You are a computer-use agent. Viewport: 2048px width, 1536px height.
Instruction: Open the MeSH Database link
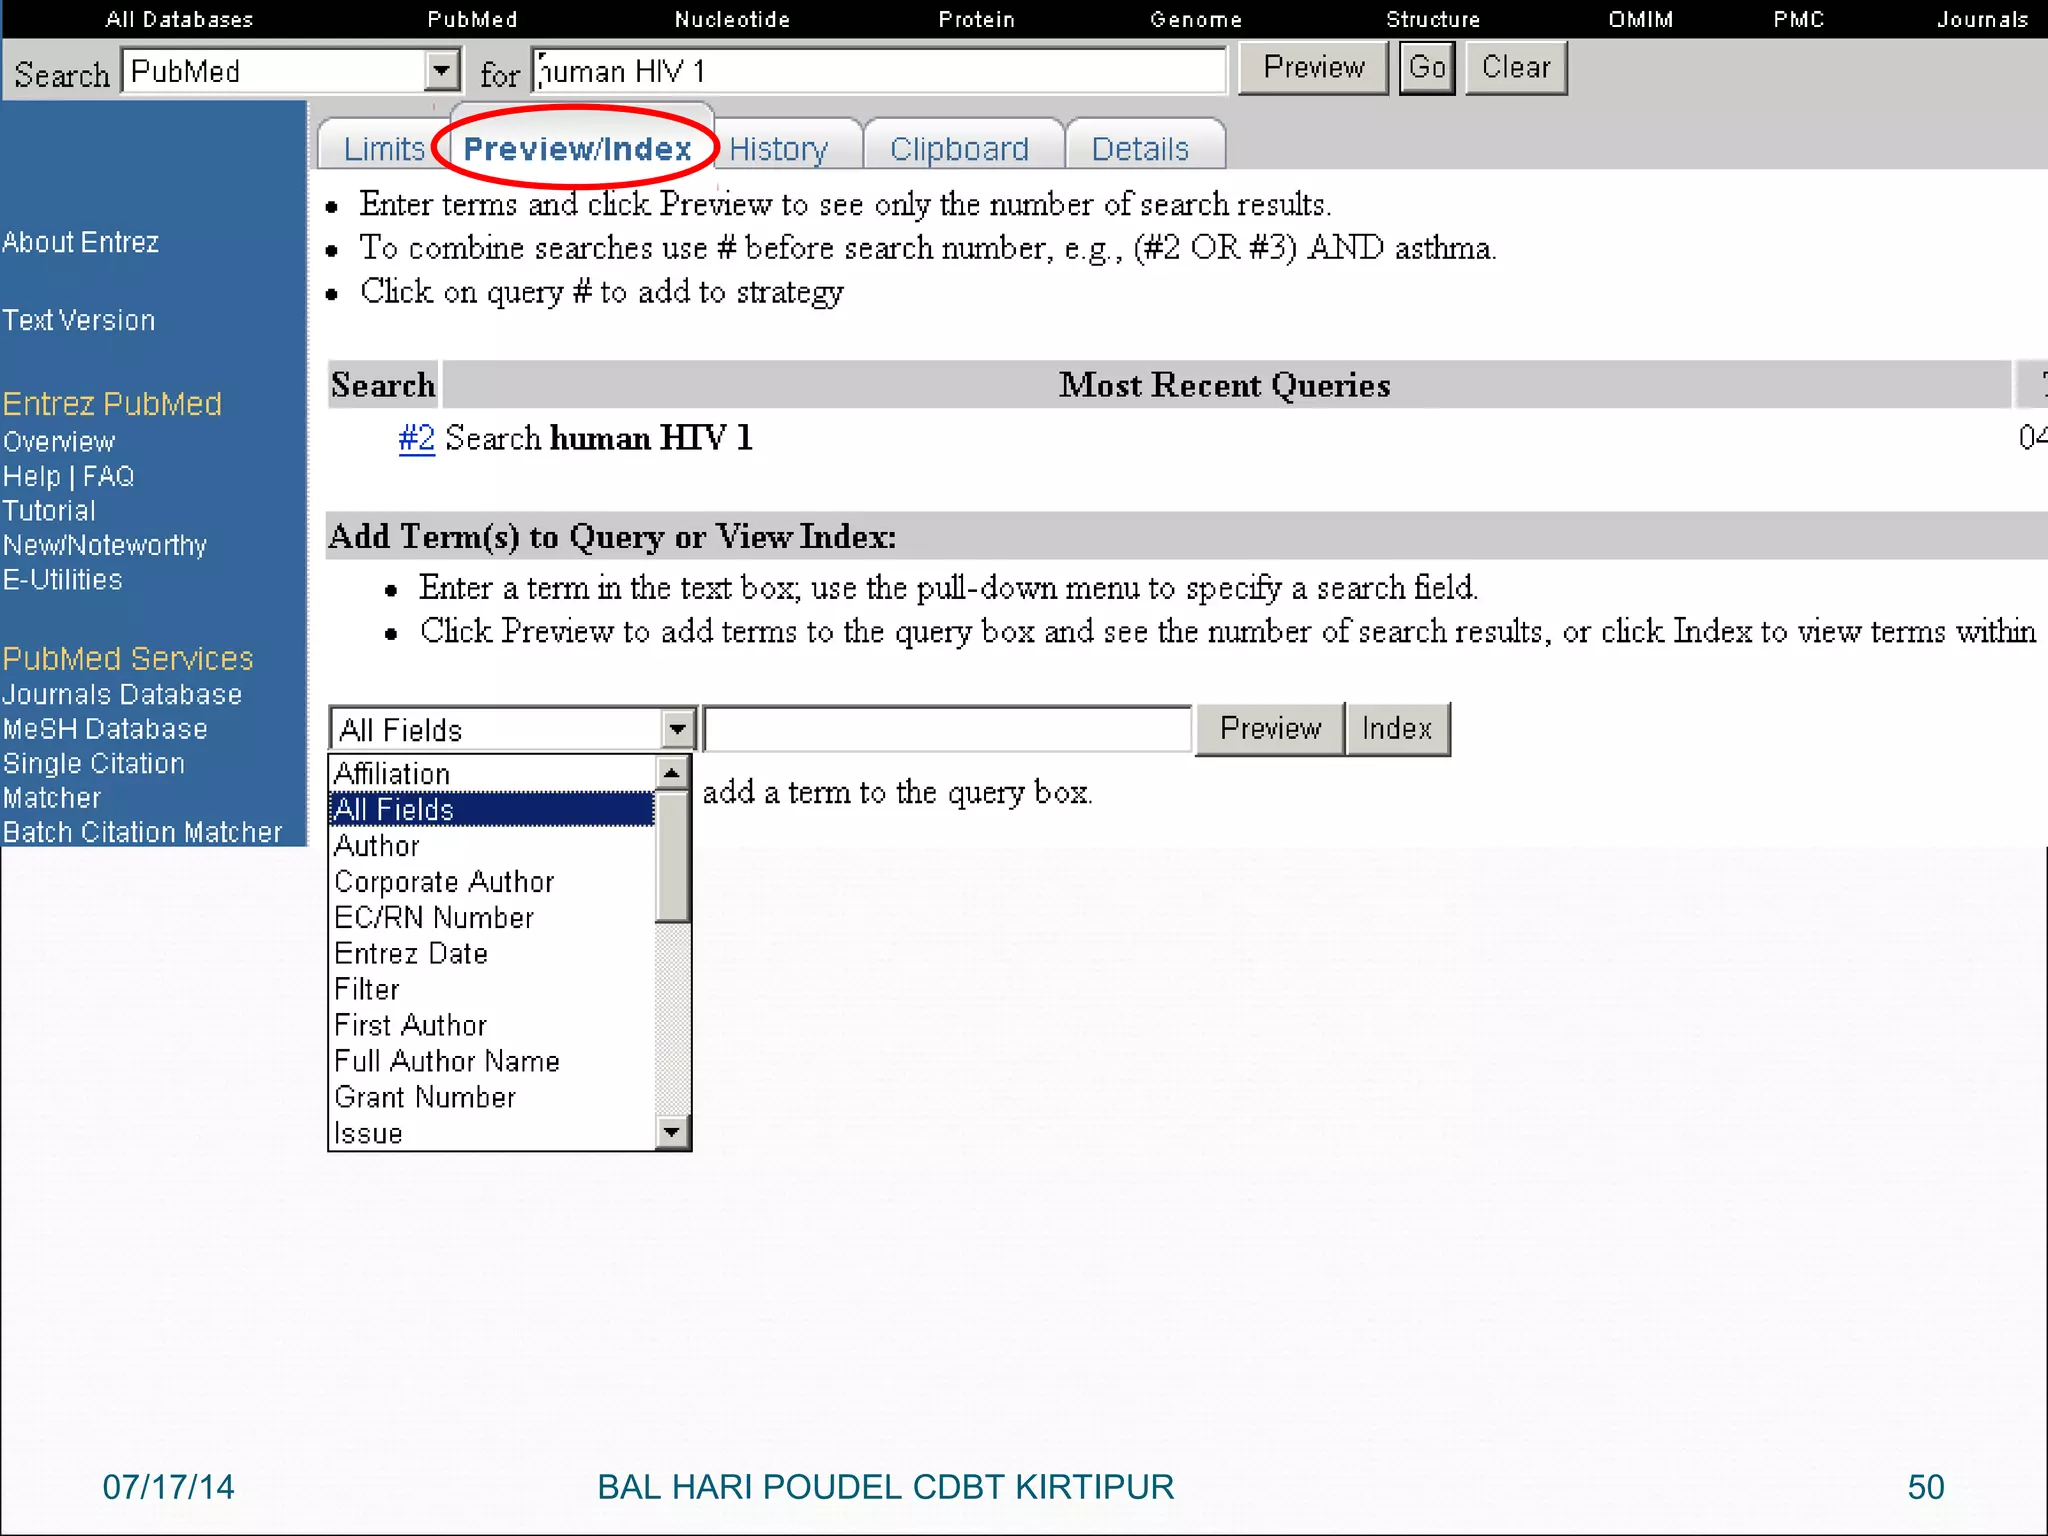point(105,729)
